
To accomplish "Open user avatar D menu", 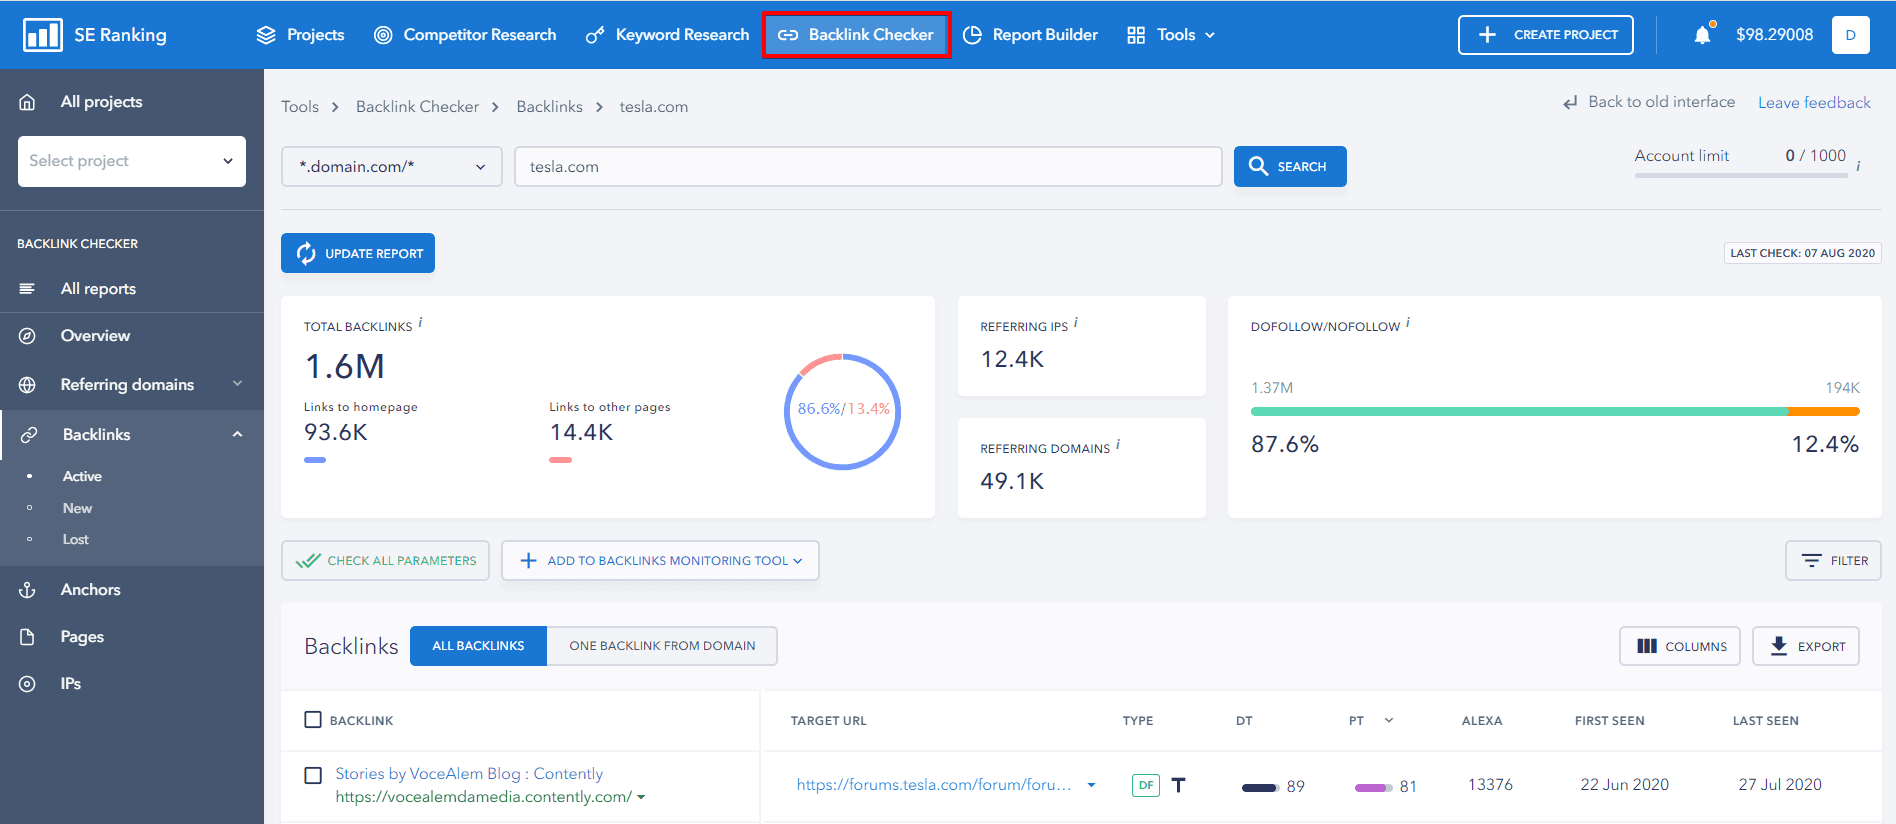I will [1851, 35].
